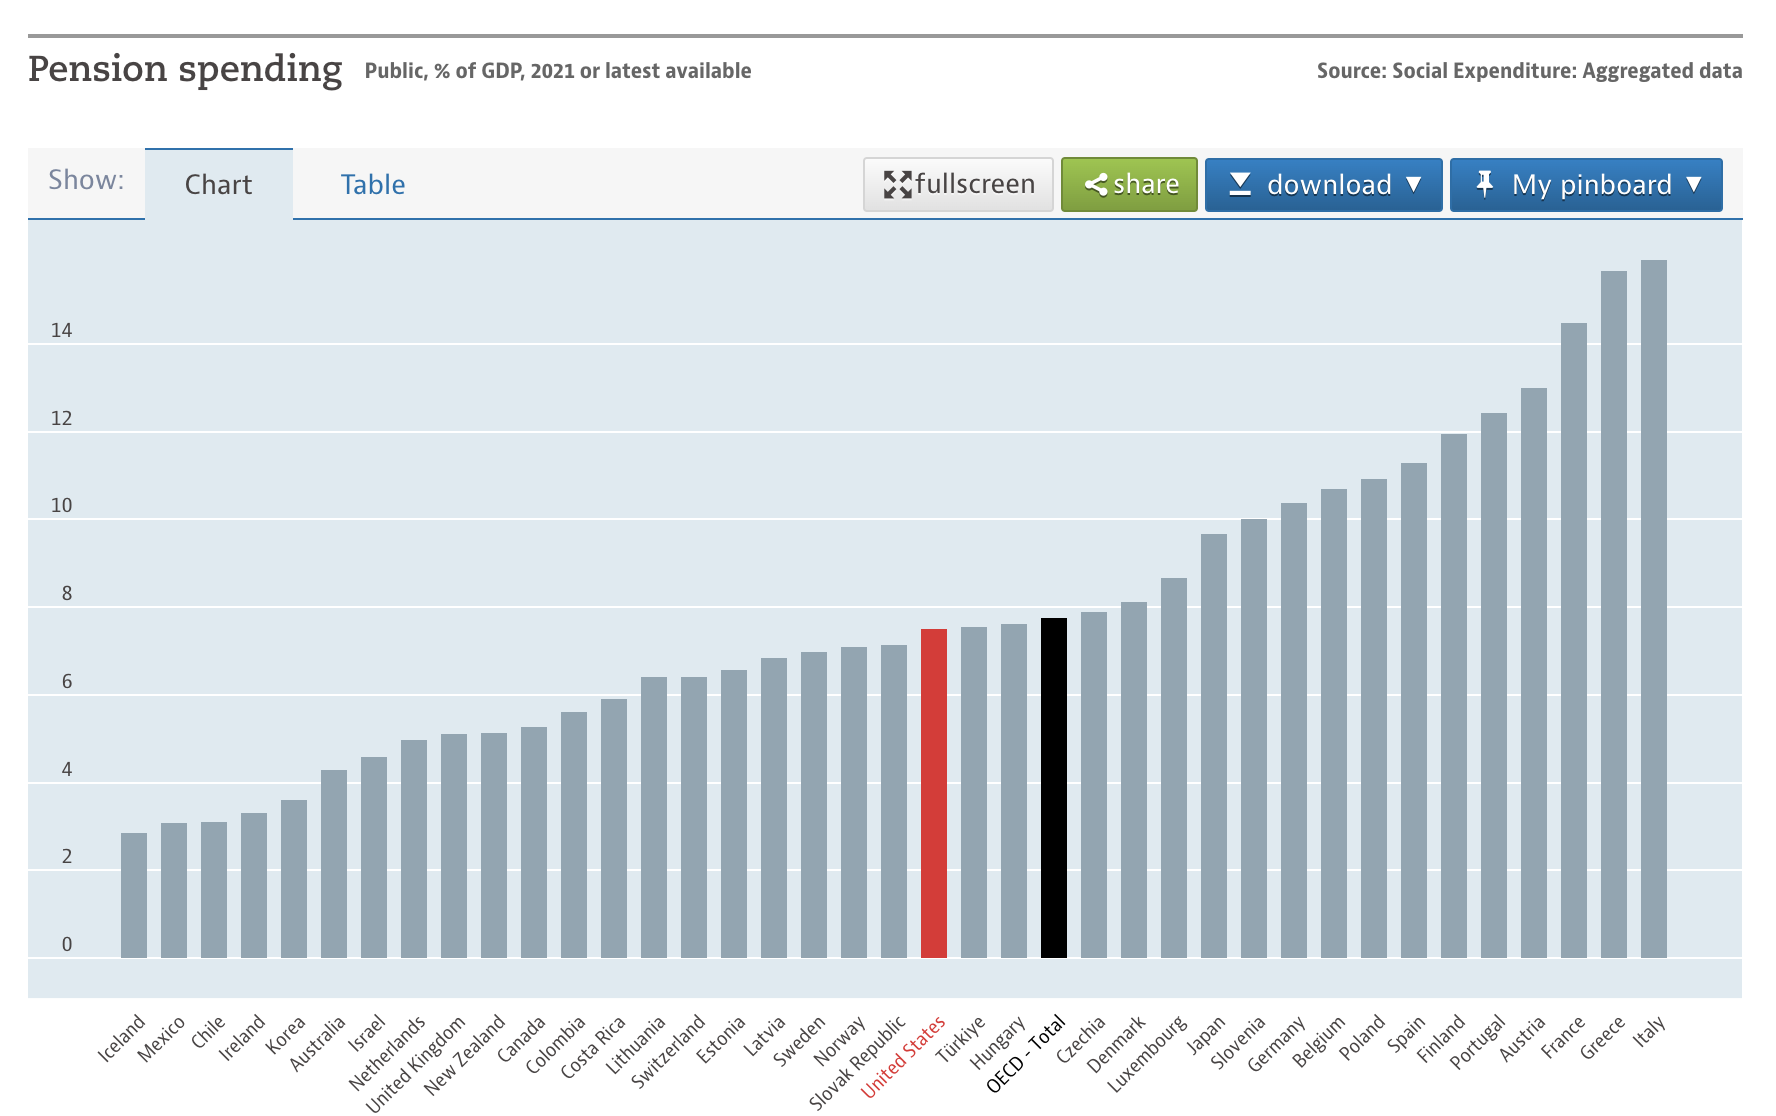Click the download arrow icon

[x=1240, y=185]
